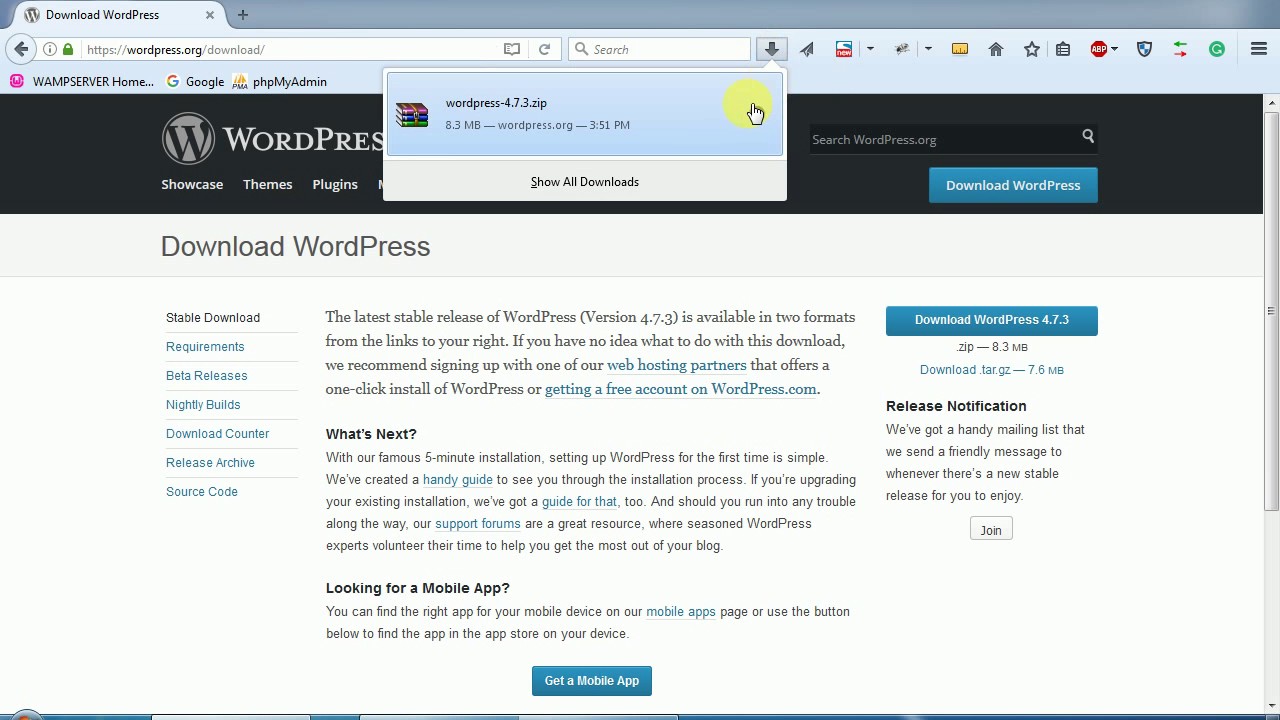The image size is (1280, 720).
Task: Open the Themes menu item
Action: point(267,184)
